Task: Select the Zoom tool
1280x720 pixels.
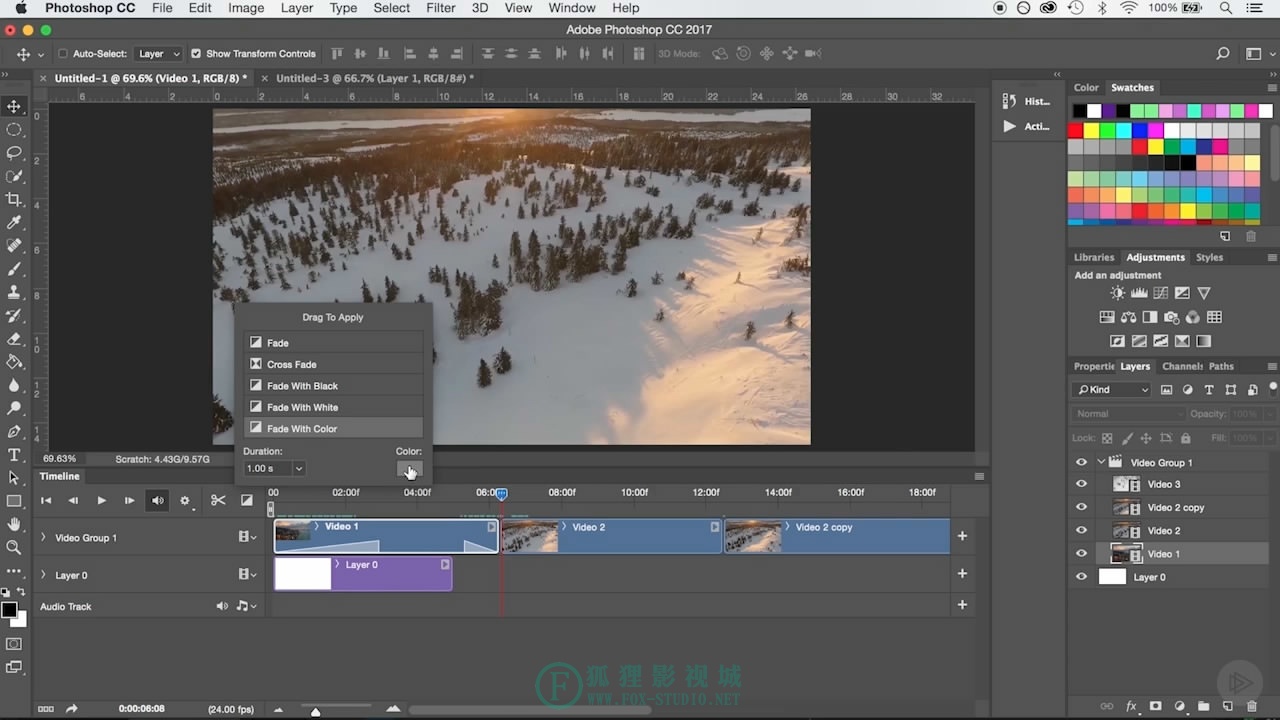Action: tap(14, 547)
